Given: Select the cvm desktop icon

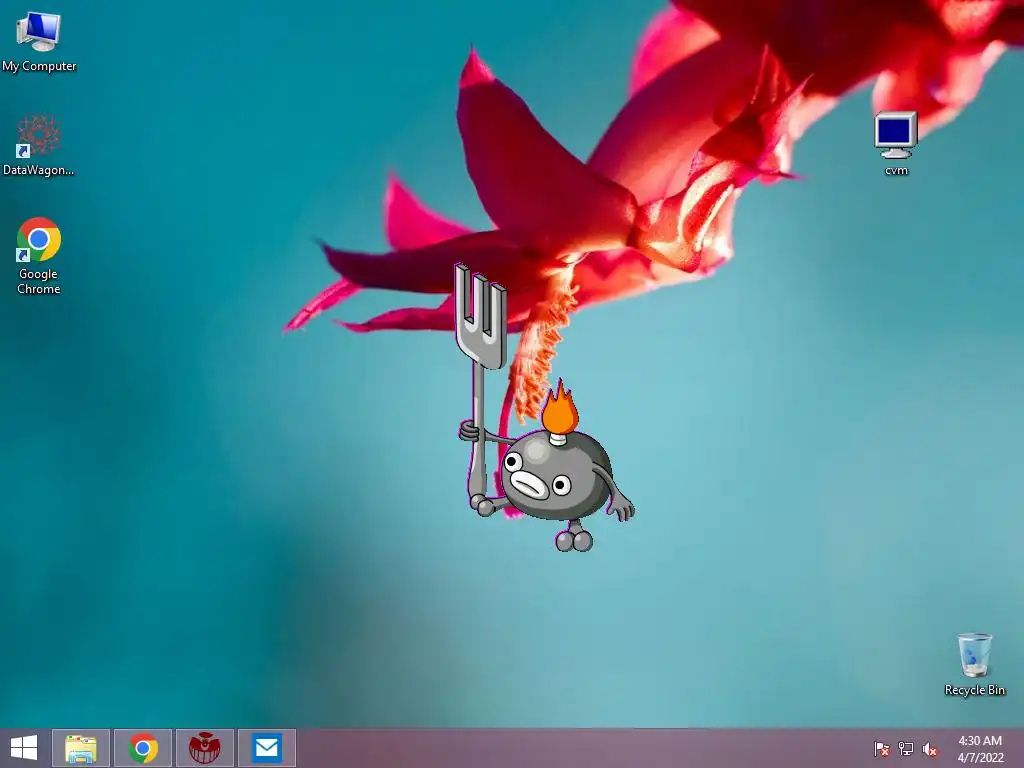Looking at the screenshot, I should coord(896,144).
